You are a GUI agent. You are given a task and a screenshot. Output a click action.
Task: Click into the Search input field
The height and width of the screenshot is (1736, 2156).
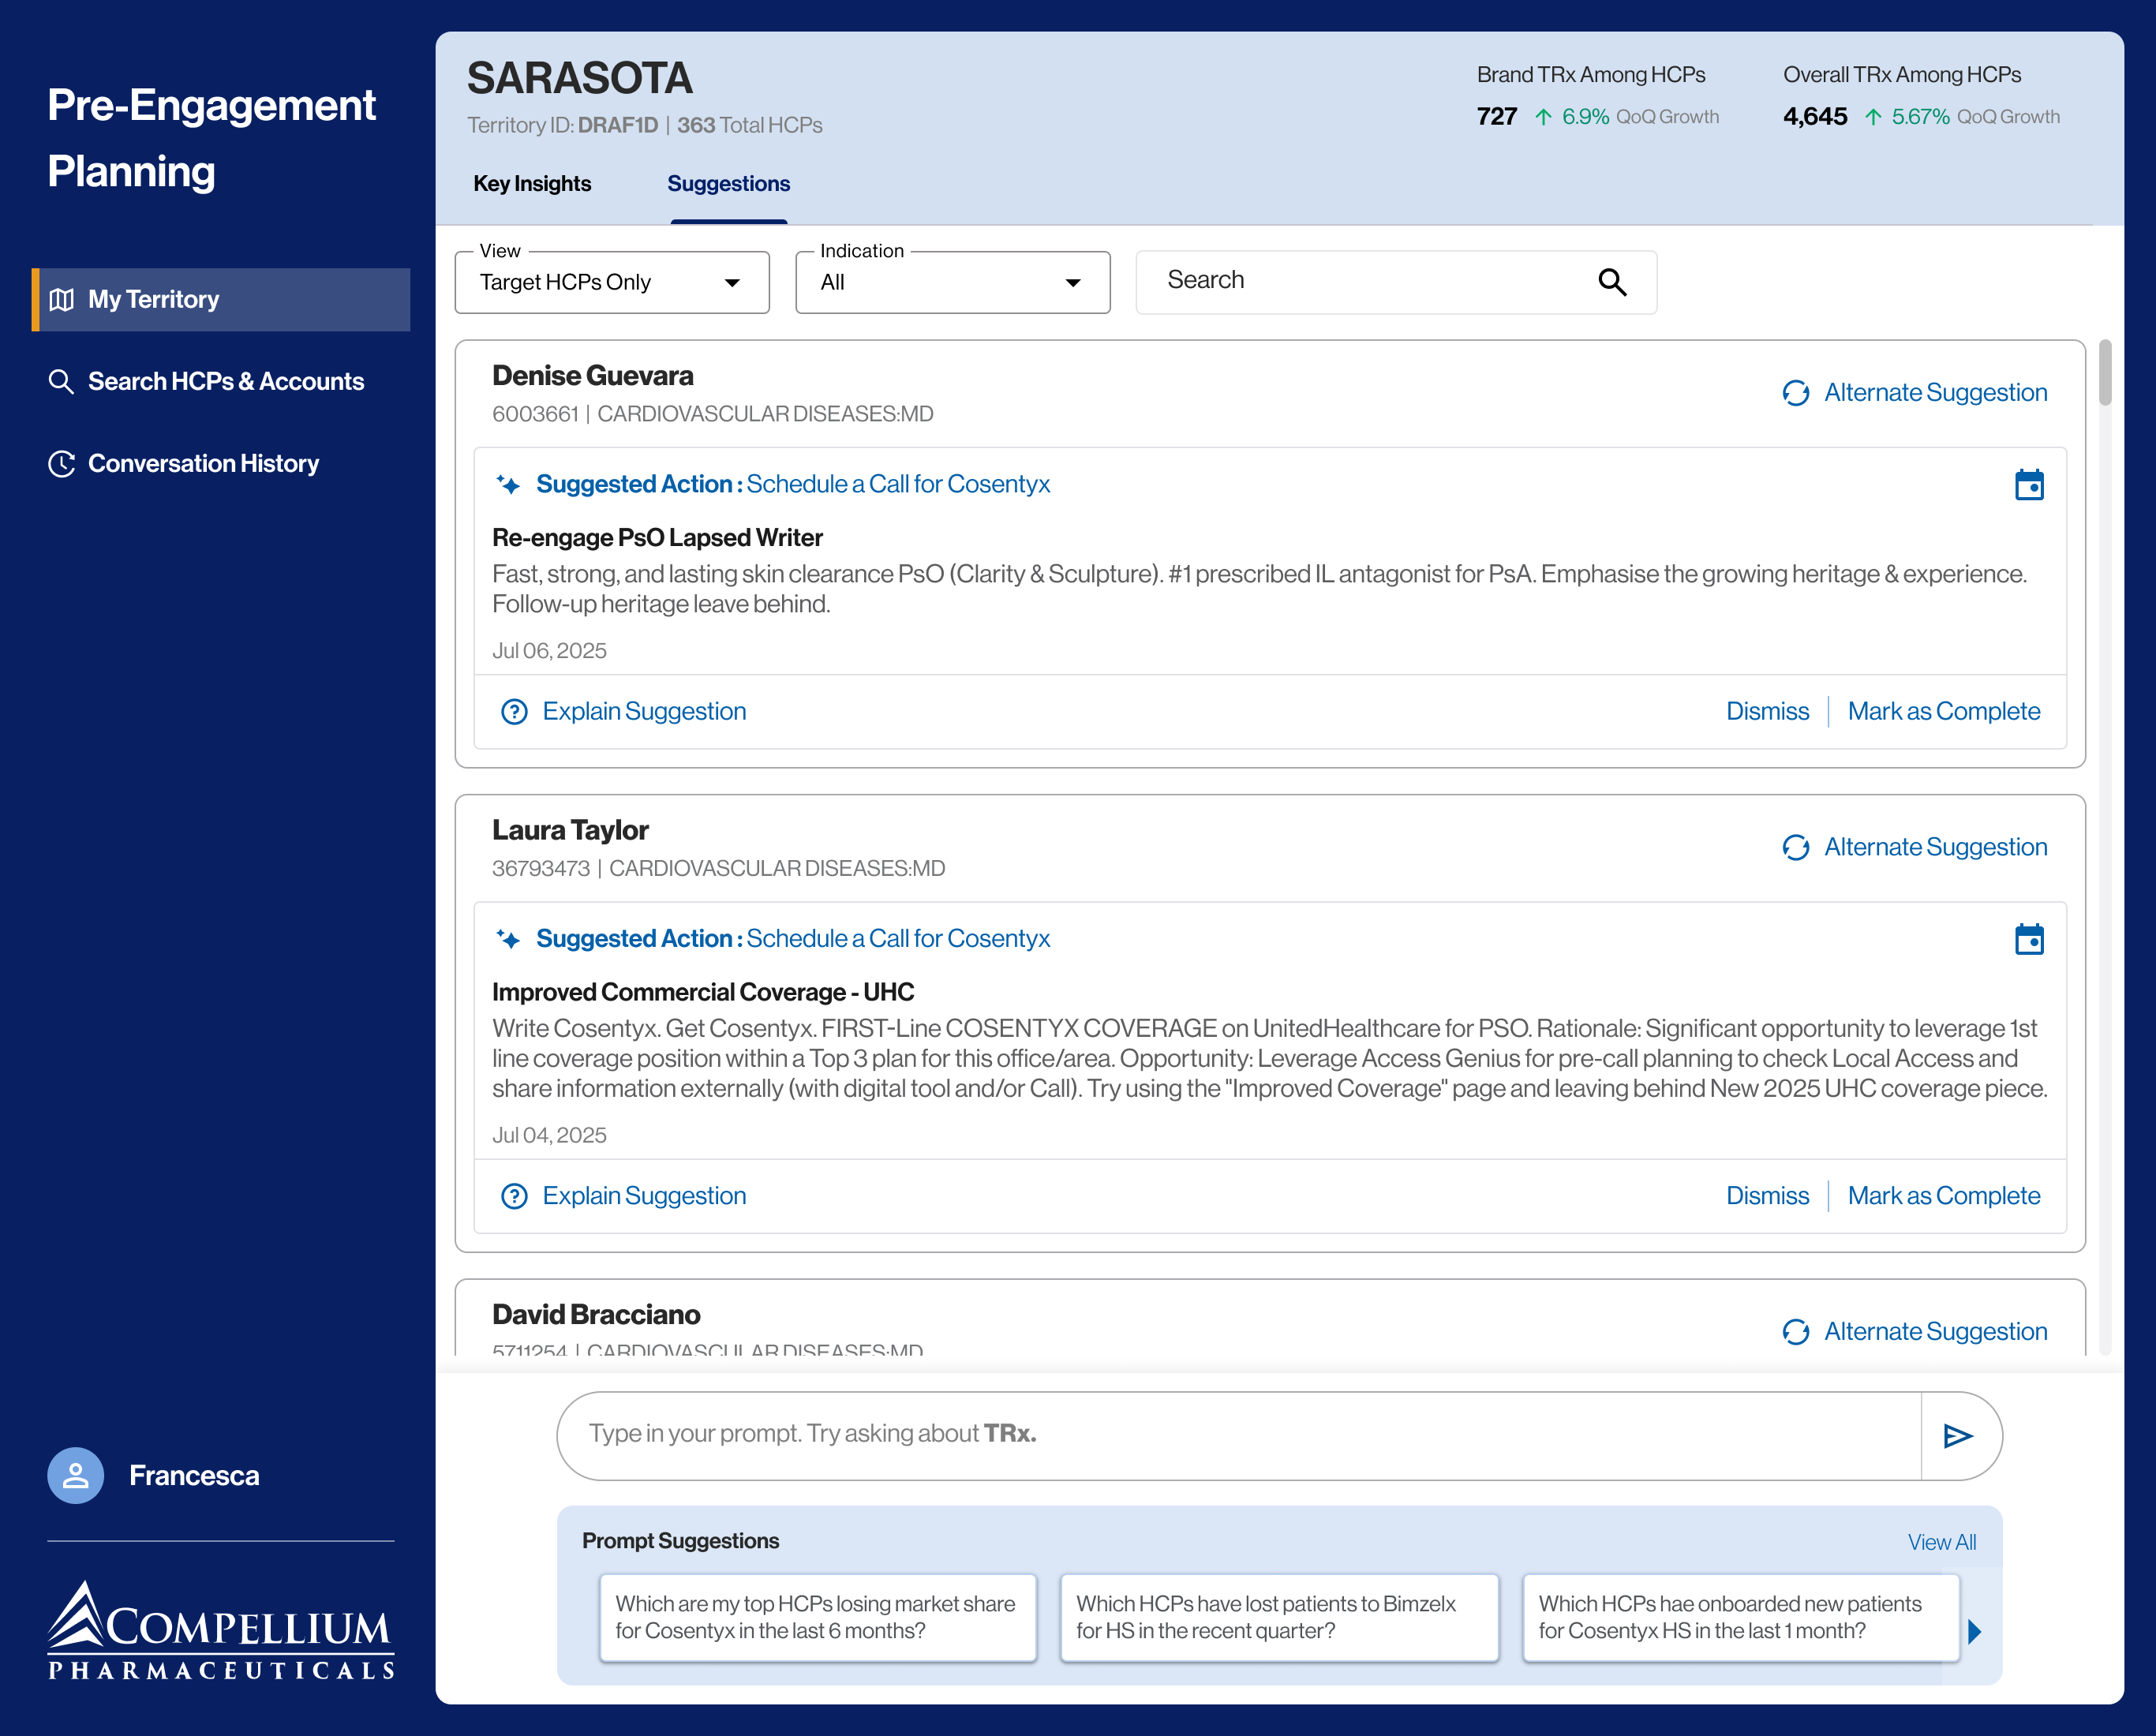click(x=1396, y=281)
